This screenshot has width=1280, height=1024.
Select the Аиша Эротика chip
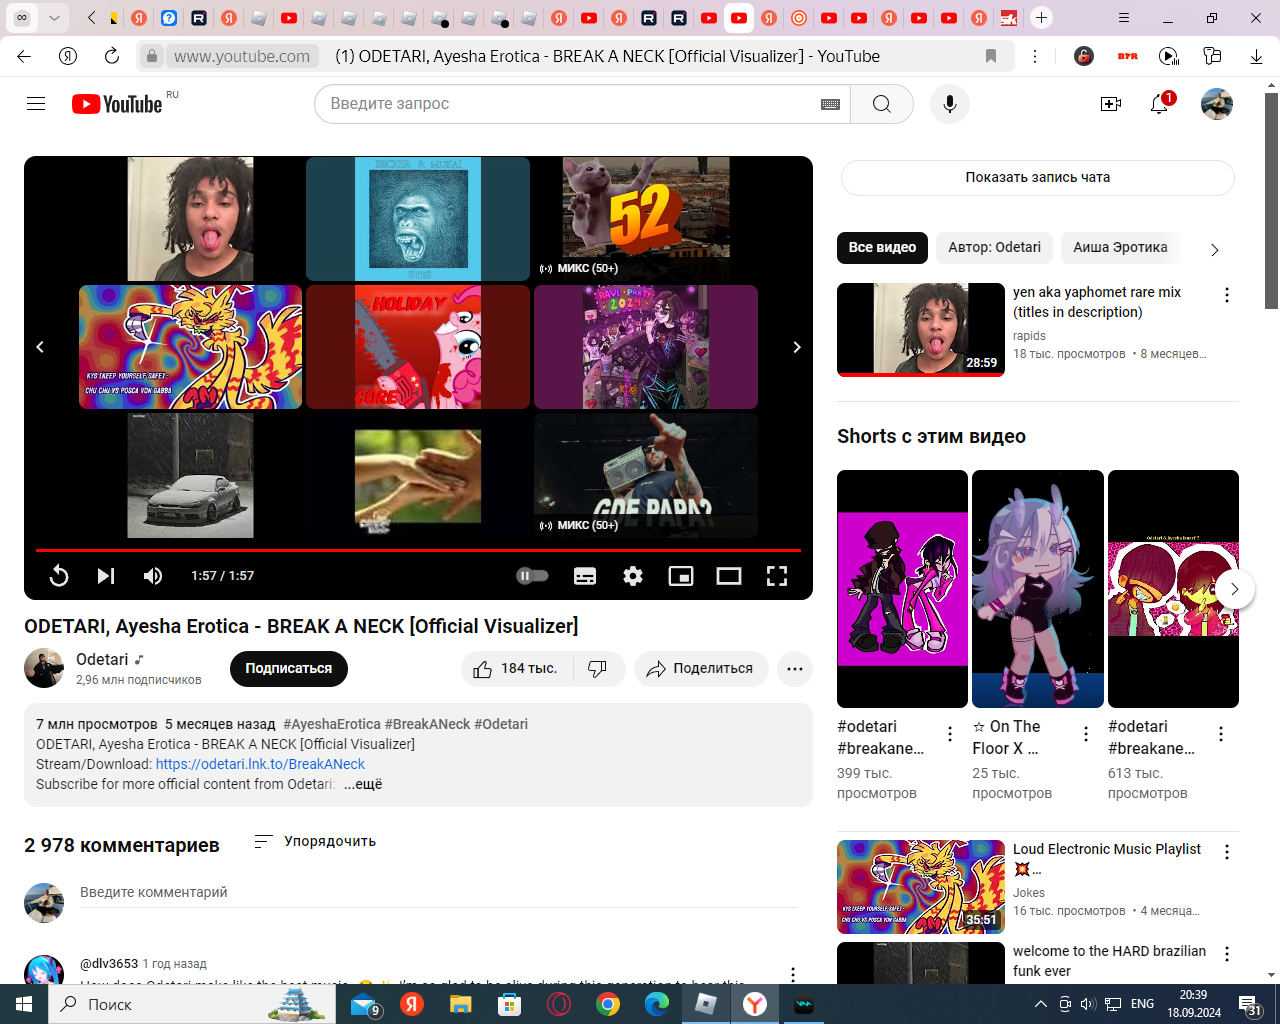point(1120,247)
